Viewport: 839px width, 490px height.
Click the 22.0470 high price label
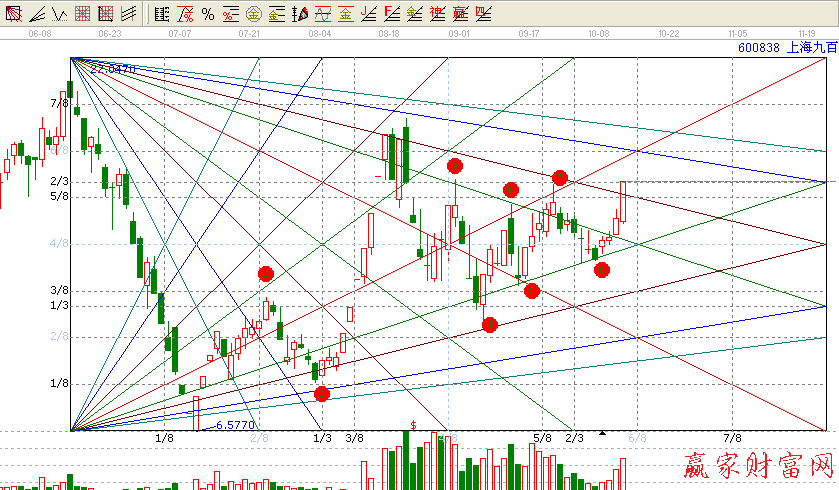coord(110,70)
